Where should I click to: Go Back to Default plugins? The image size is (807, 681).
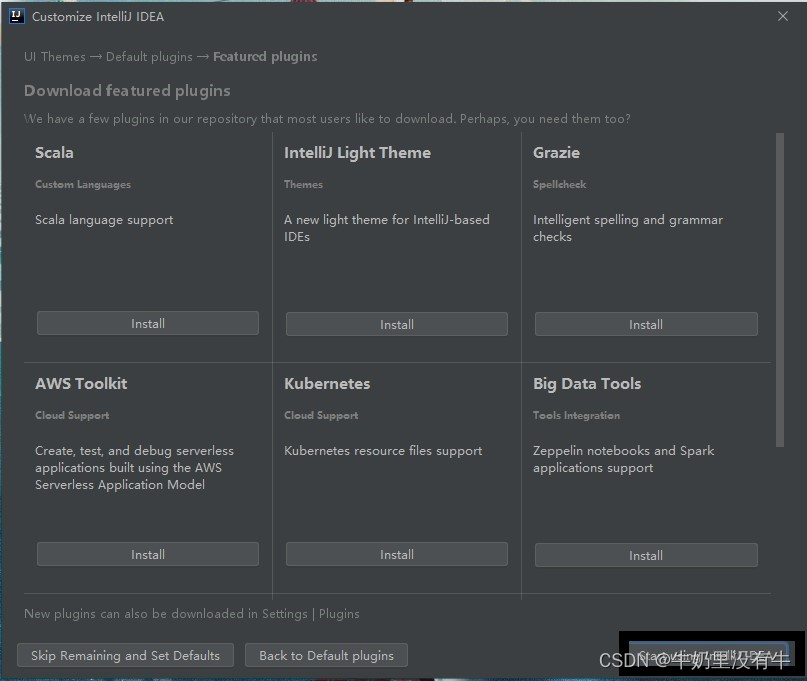(326, 655)
